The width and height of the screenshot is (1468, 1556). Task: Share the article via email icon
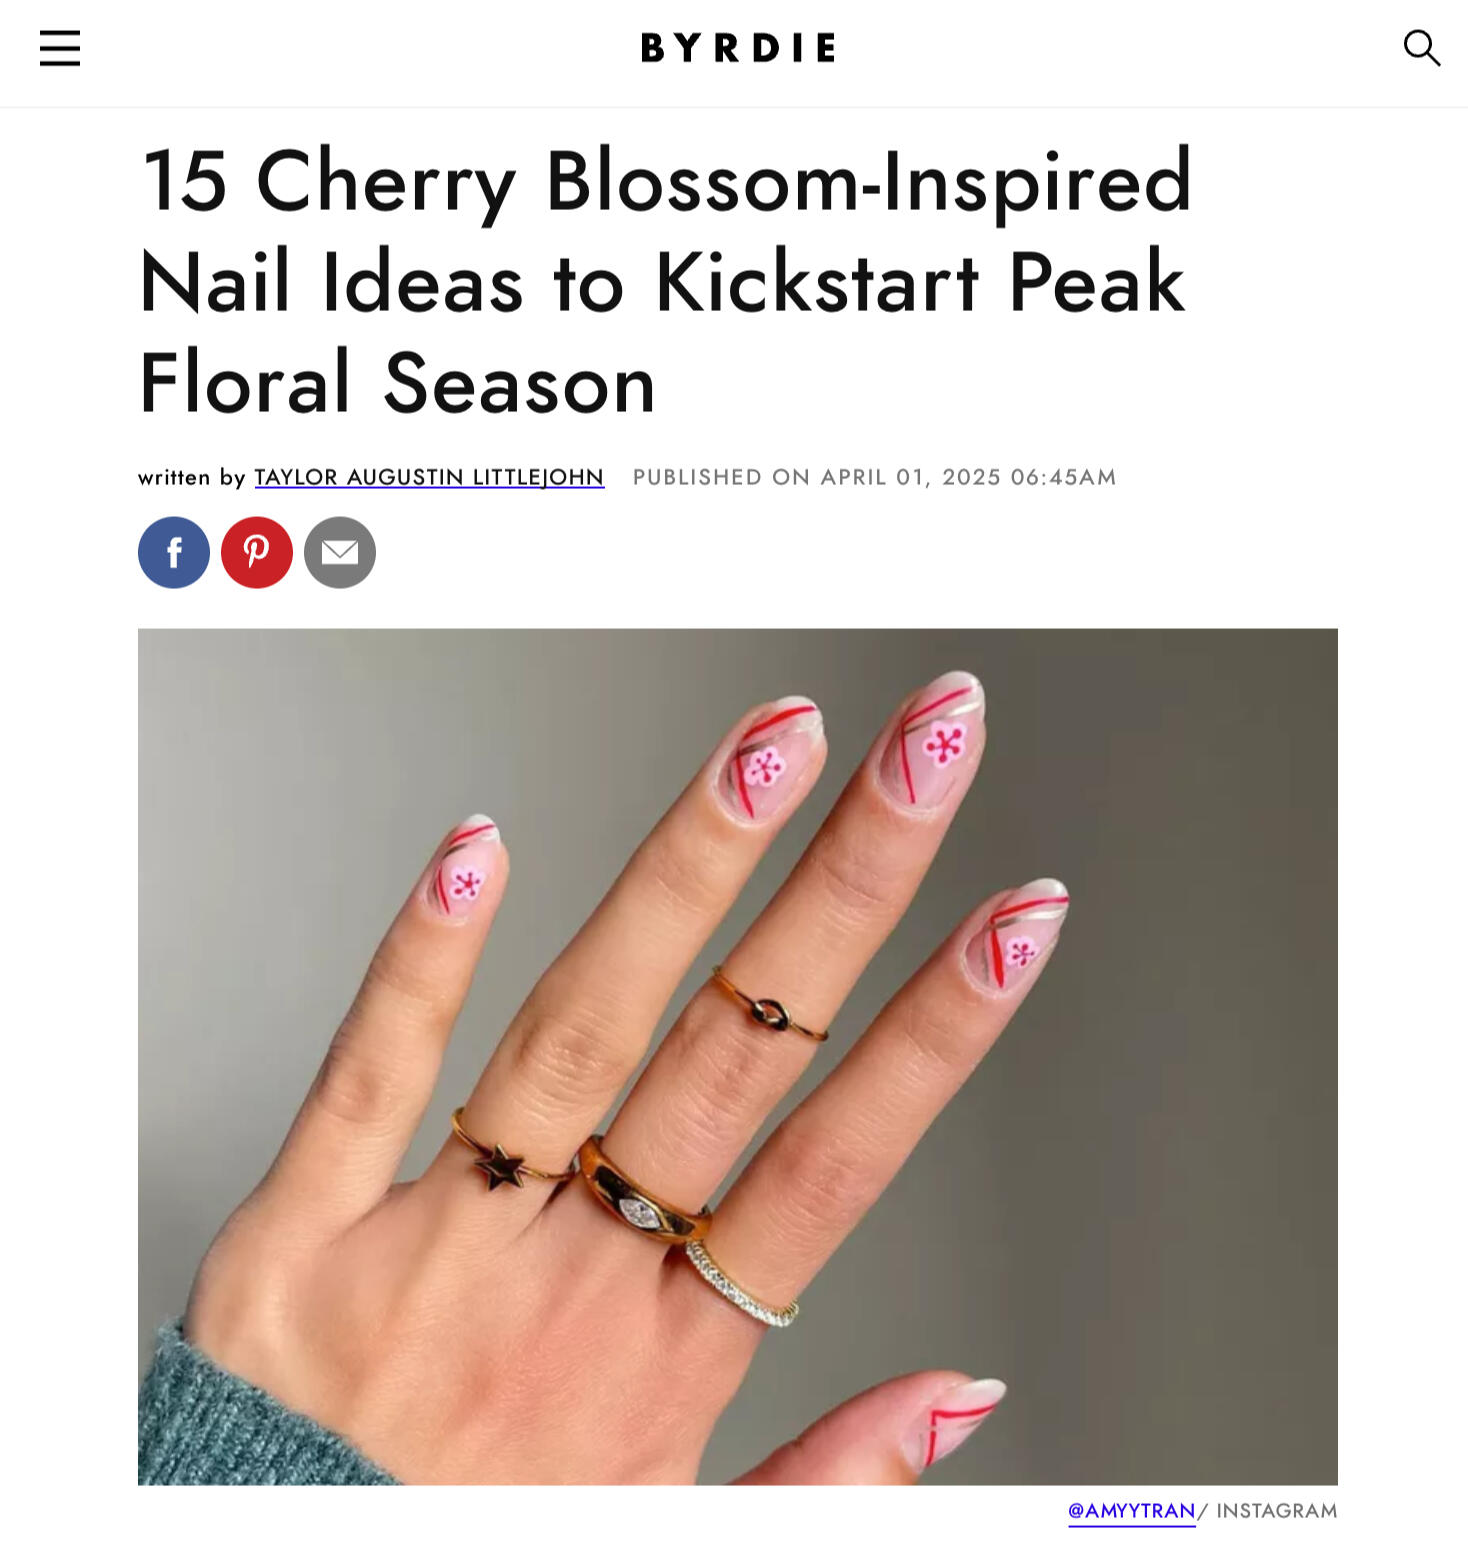[340, 552]
